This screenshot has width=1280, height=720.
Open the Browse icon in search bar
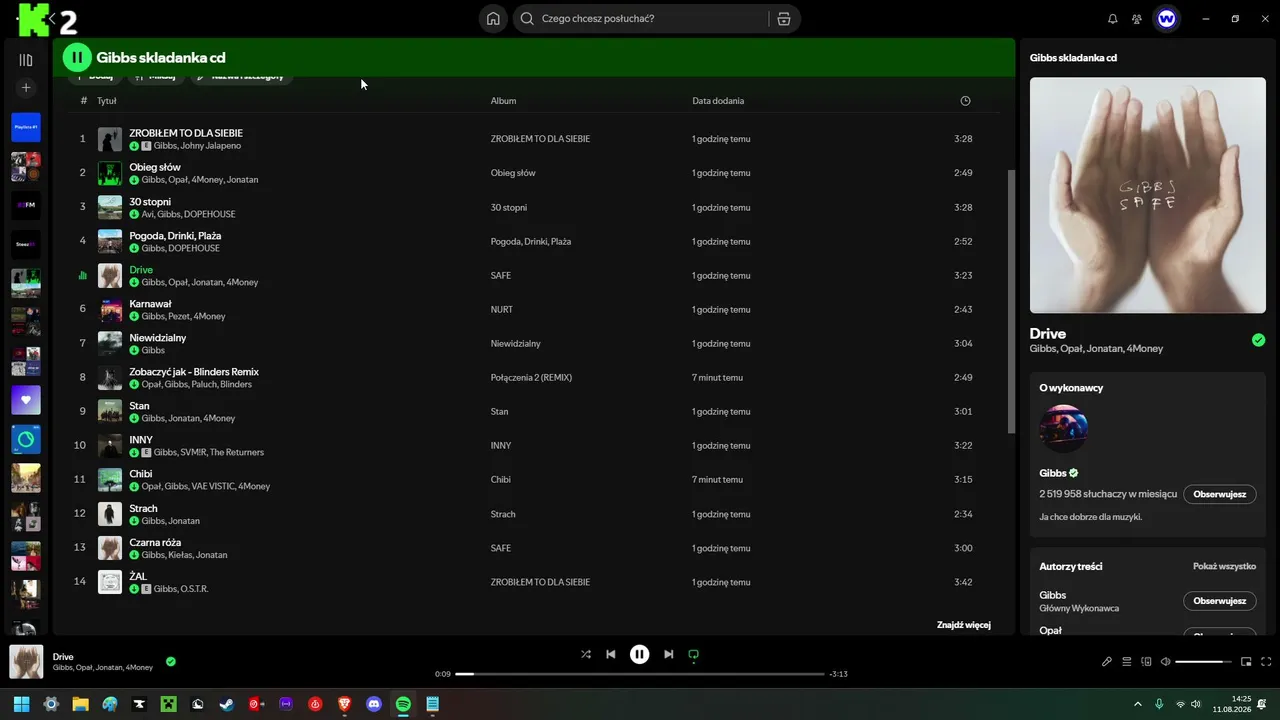tap(784, 19)
